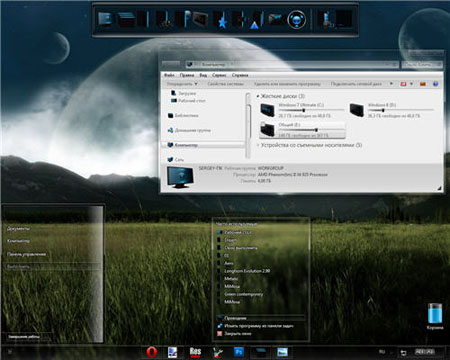Viewport: 450px width, 360px height.
Task: Click the help question mark icon in Explorer
Action: (435, 84)
